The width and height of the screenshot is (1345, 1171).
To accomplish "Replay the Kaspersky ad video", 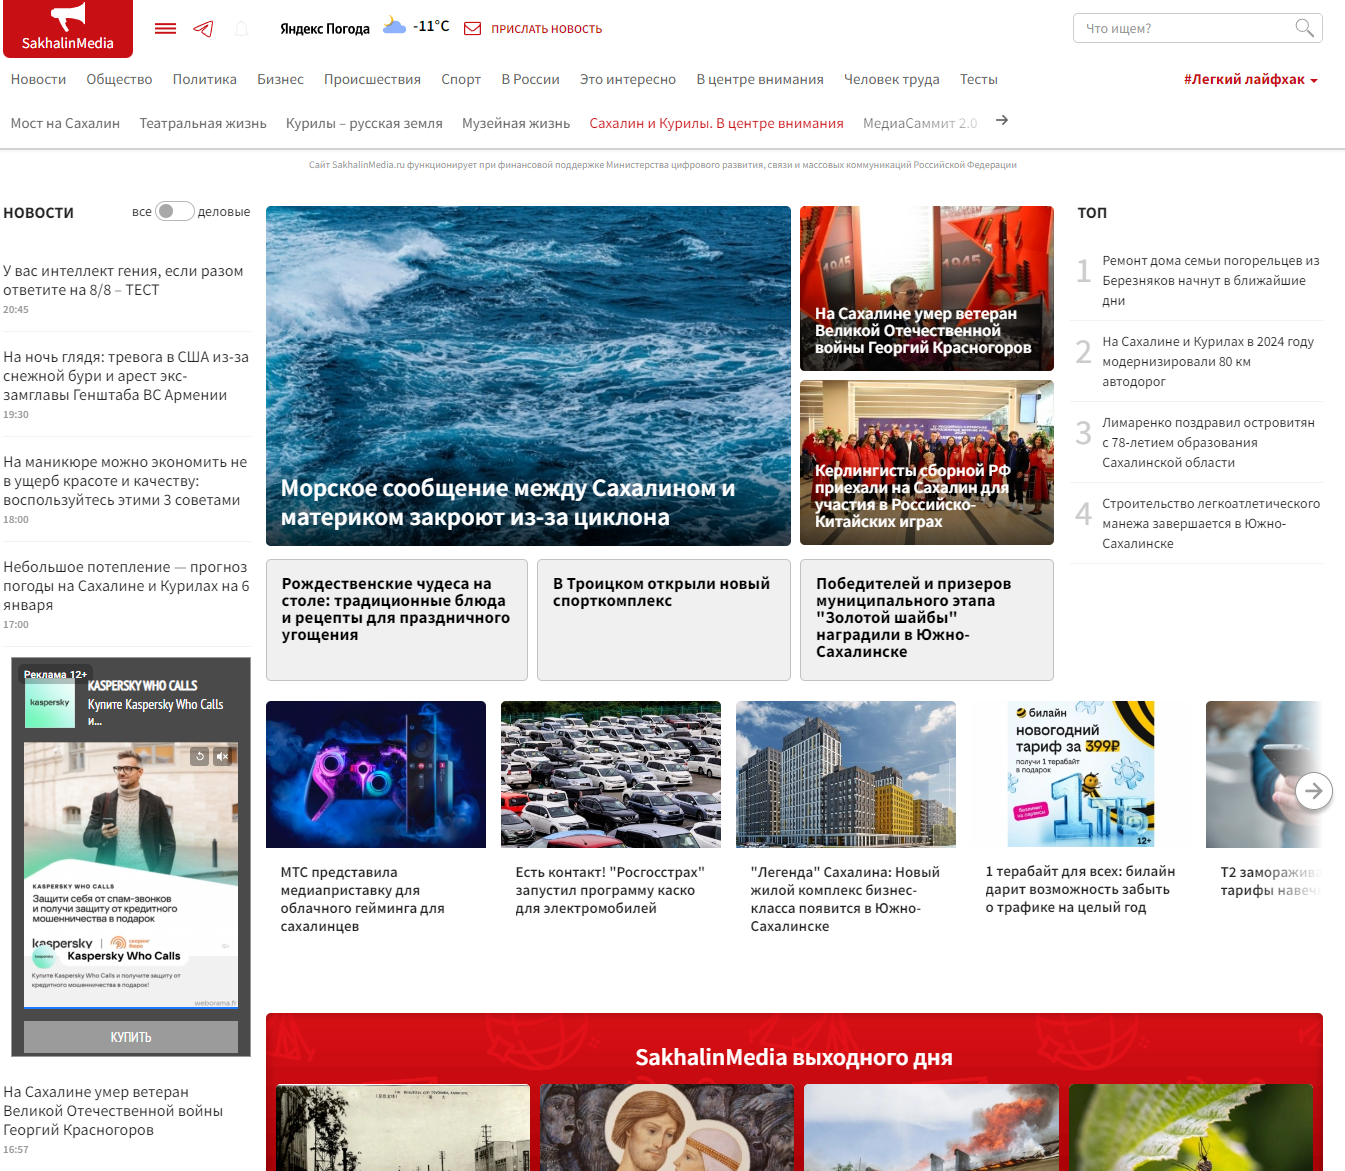I will coord(200,756).
